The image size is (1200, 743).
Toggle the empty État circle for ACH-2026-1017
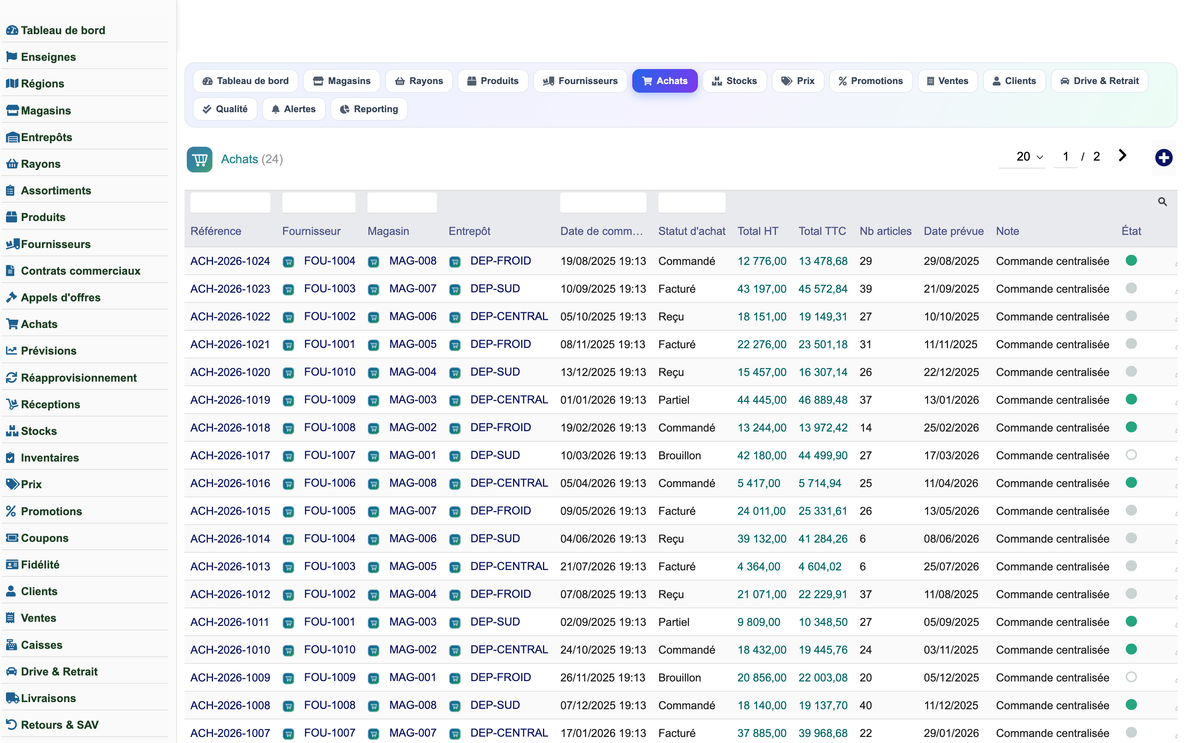pyautogui.click(x=1131, y=455)
